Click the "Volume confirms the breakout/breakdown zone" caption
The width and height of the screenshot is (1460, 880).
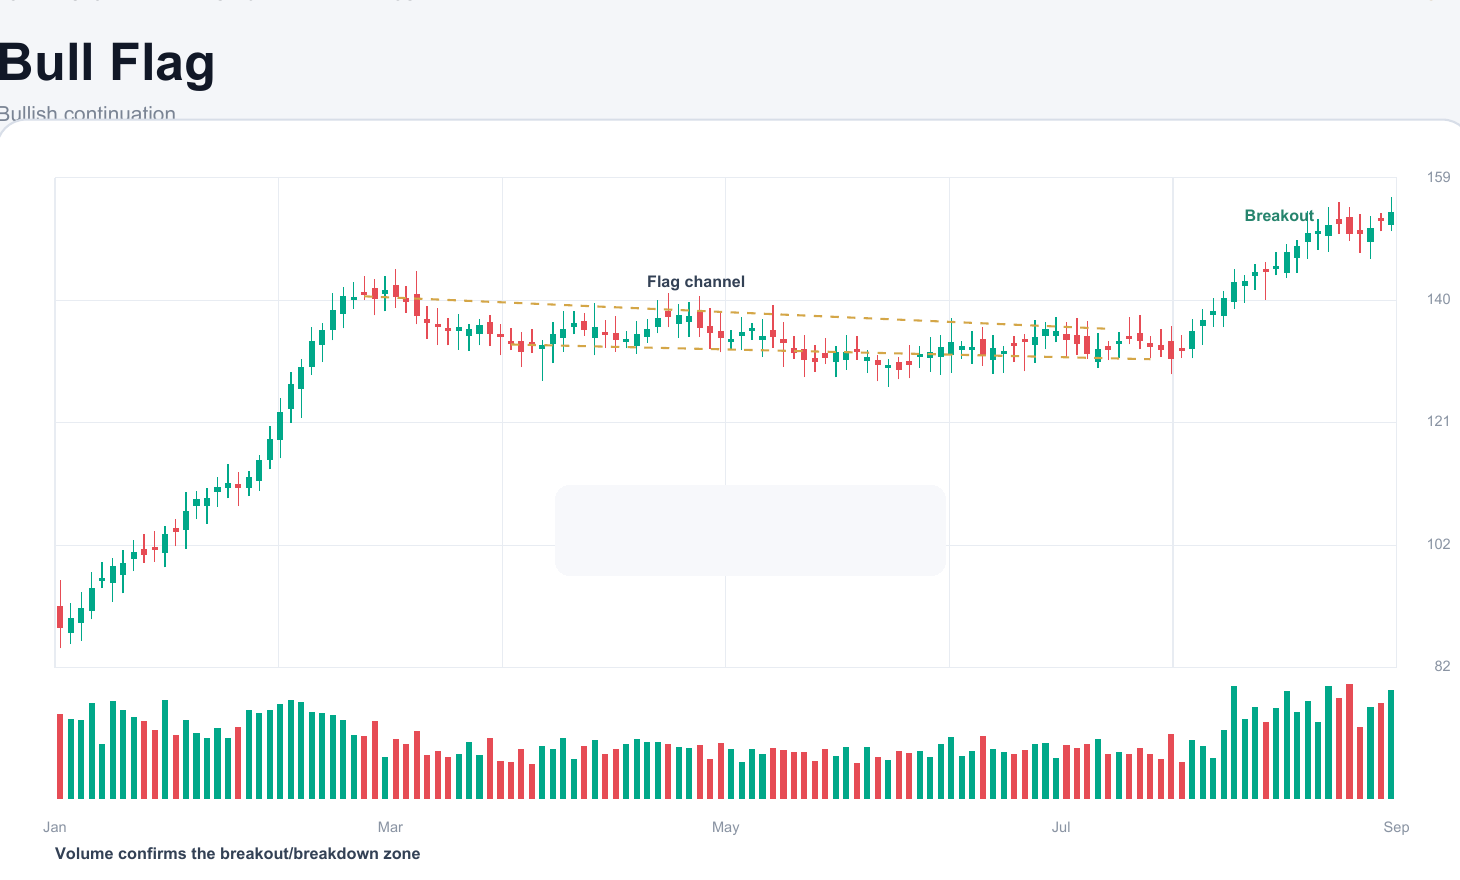[238, 854]
